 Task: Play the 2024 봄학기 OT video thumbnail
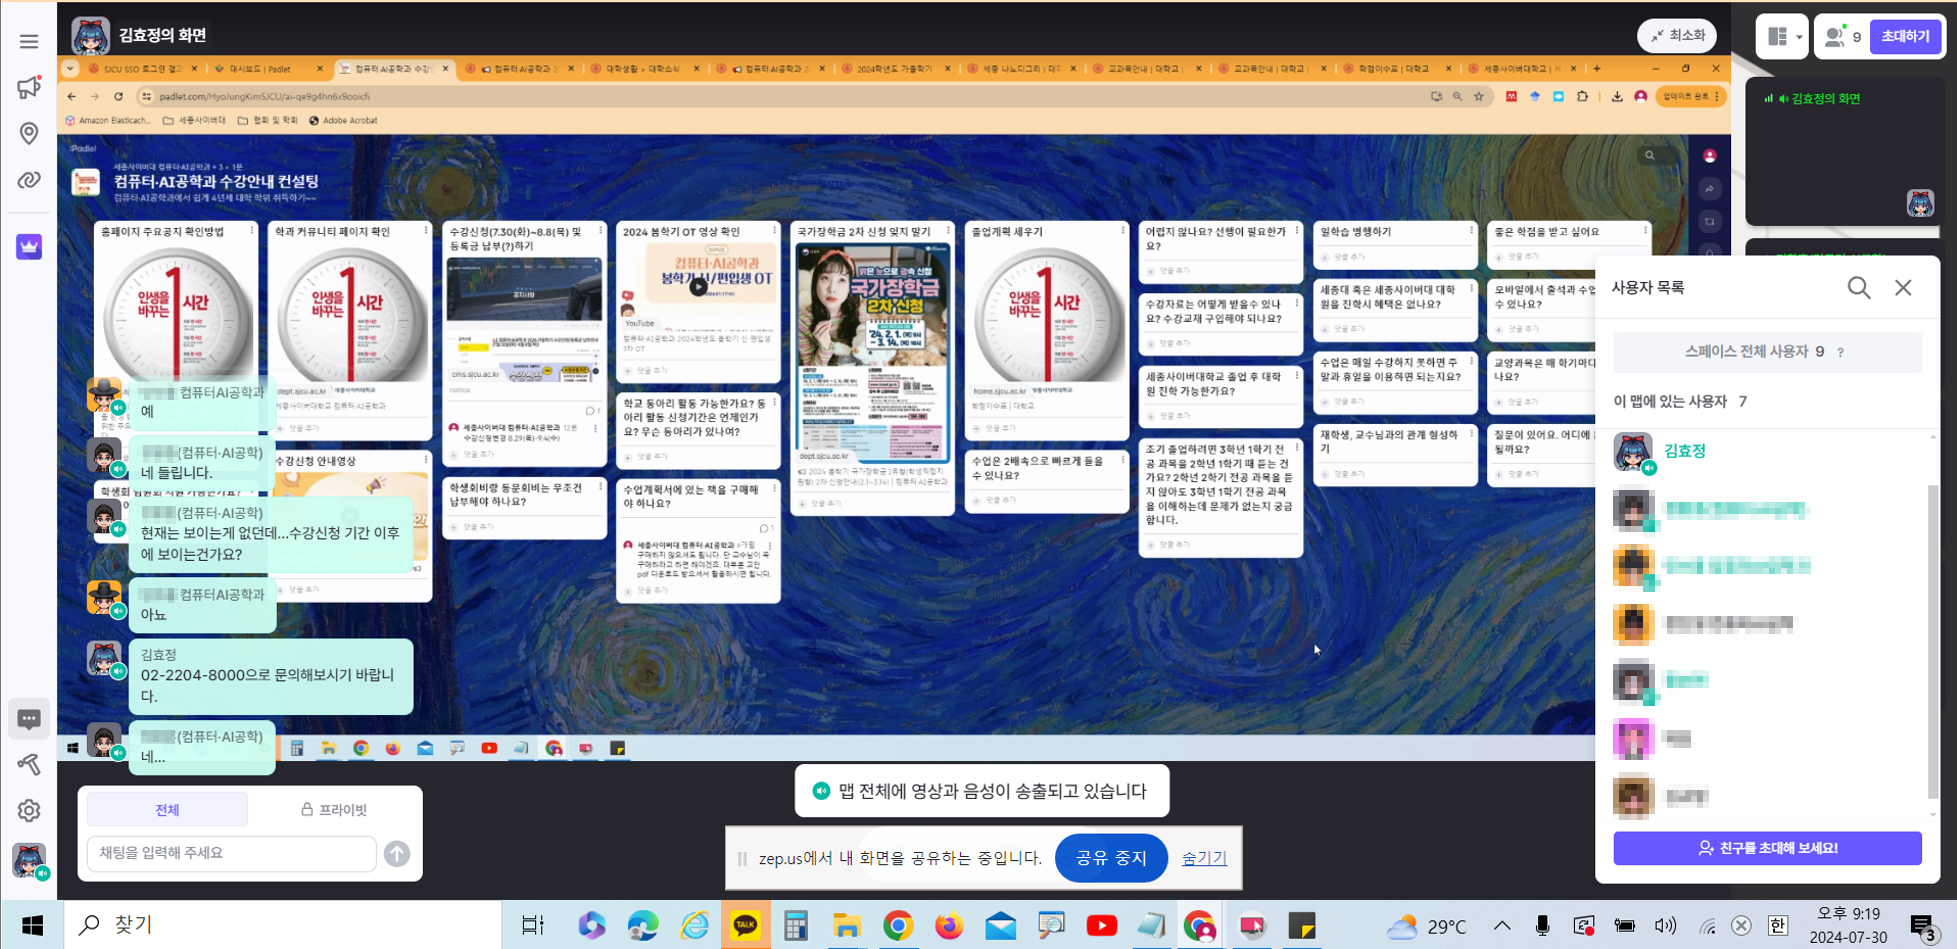pyautogui.click(x=698, y=287)
